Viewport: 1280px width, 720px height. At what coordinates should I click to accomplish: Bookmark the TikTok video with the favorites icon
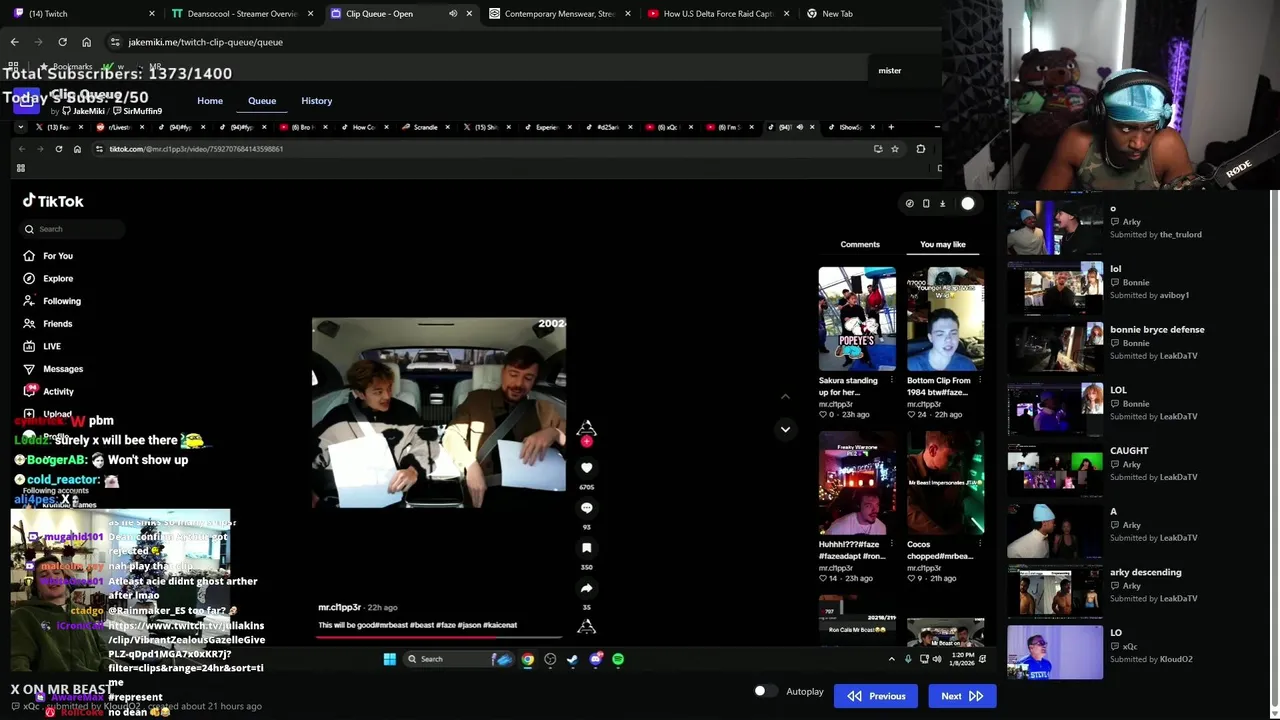pos(587,548)
